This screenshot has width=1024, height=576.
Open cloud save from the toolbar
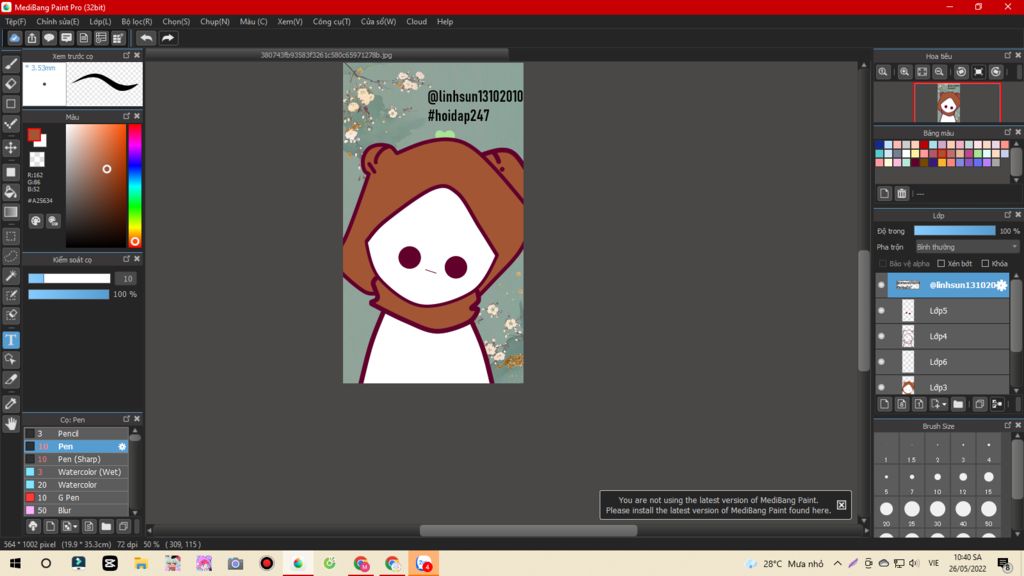pos(14,38)
